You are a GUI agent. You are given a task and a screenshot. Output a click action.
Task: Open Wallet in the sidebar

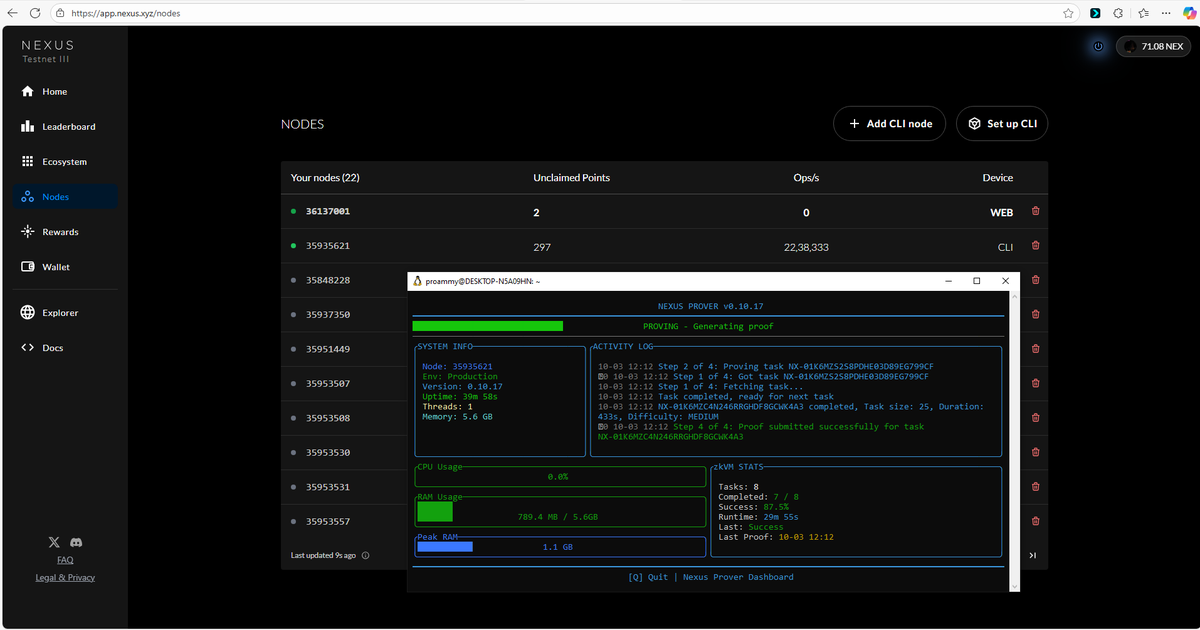[x=46, y=267]
